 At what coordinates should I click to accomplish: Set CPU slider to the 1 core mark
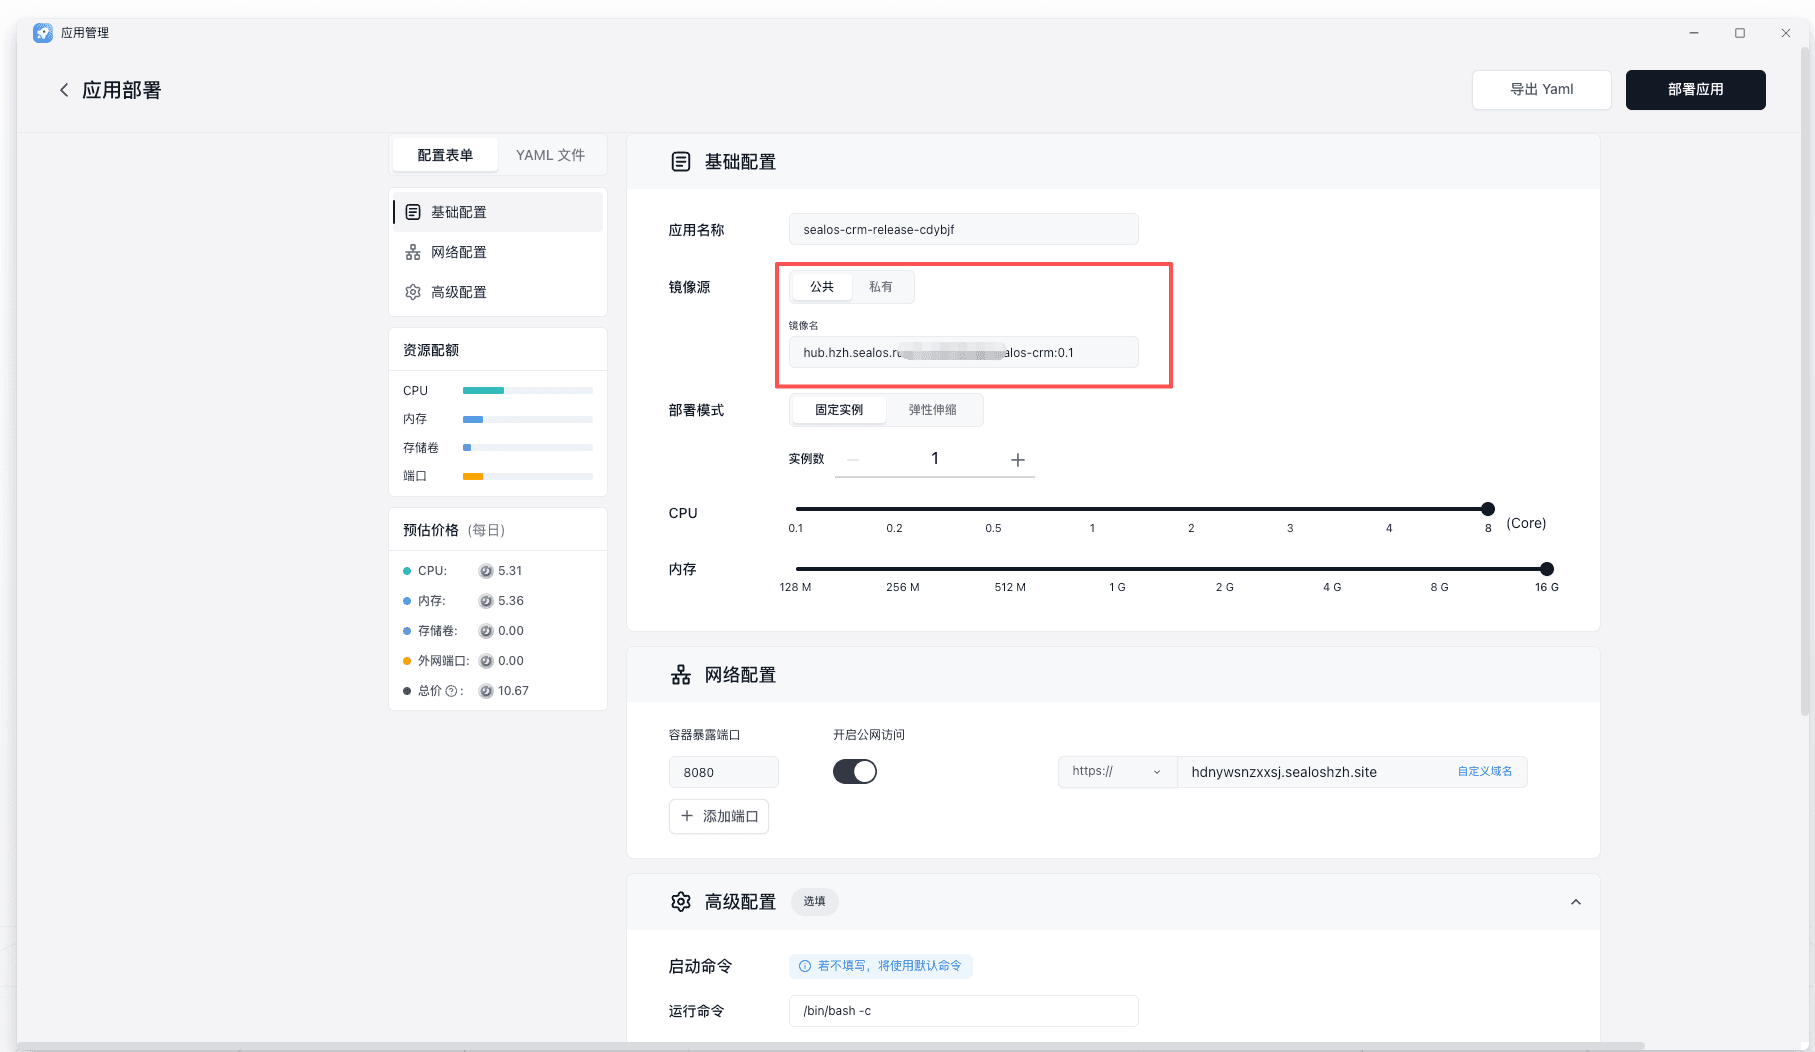[1092, 509]
